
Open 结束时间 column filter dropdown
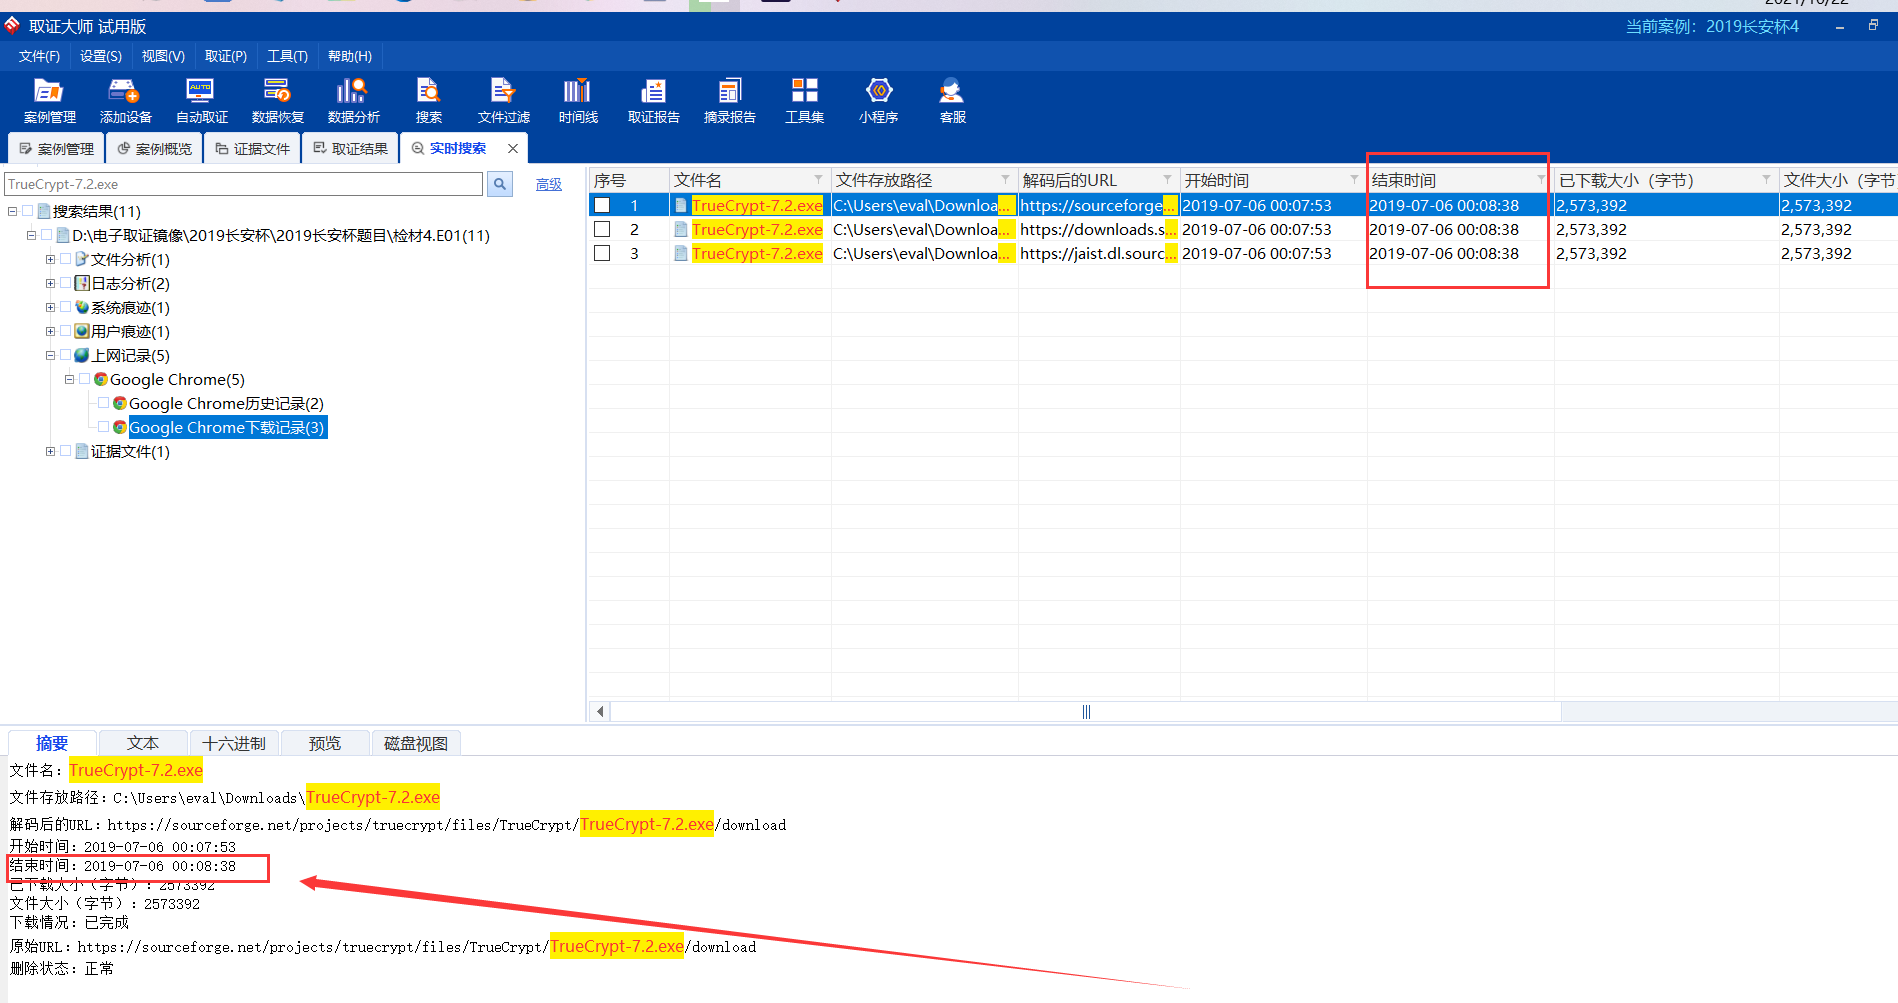coord(1541,179)
